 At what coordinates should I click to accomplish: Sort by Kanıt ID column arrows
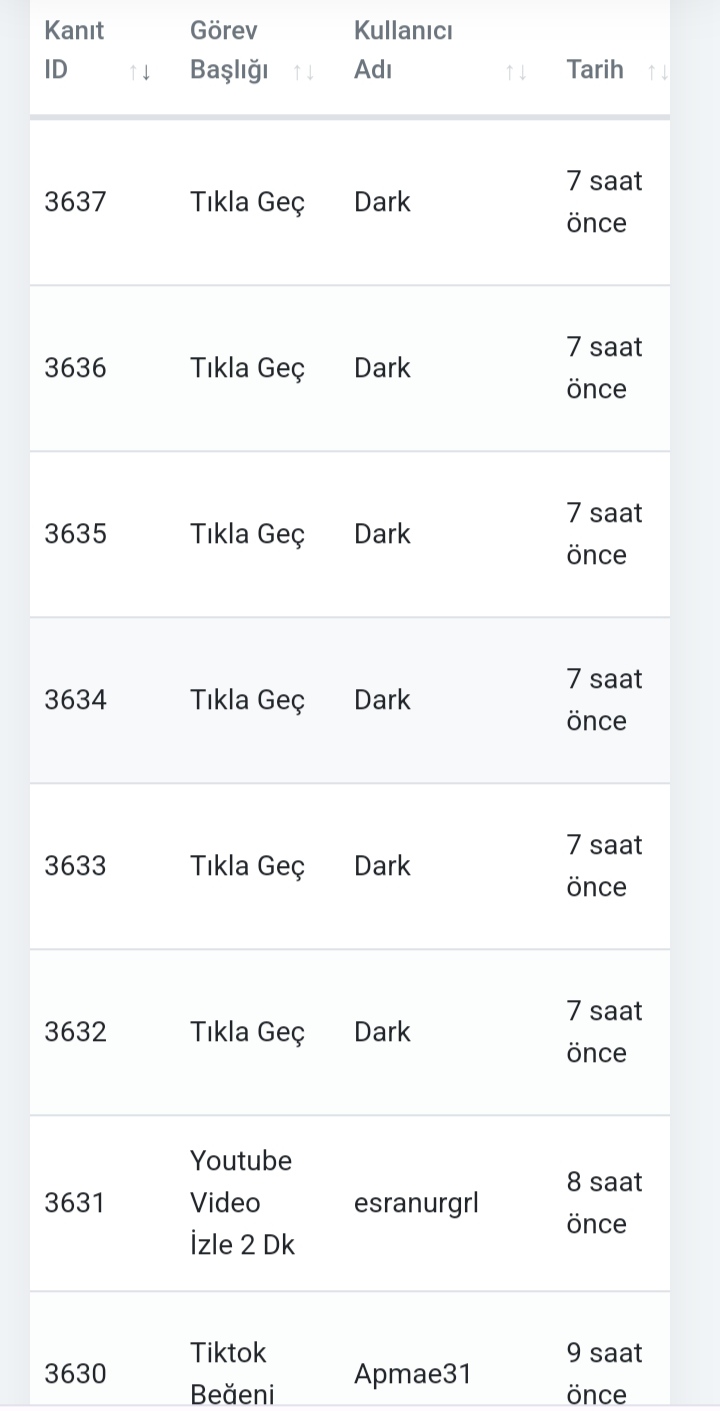click(x=140, y=72)
